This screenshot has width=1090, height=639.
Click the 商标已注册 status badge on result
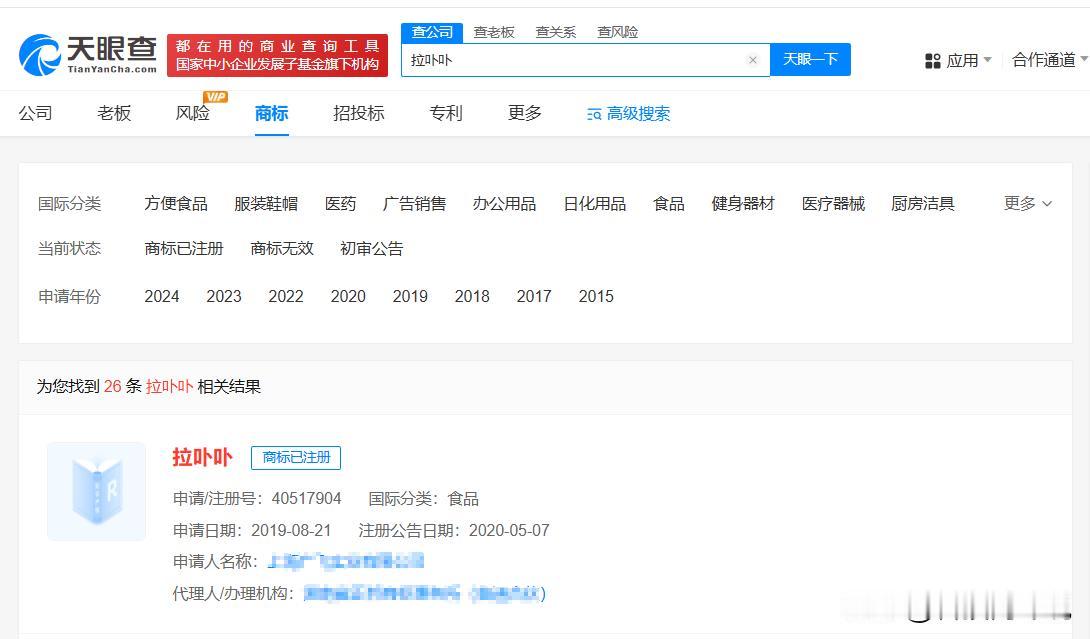click(x=296, y=458)
